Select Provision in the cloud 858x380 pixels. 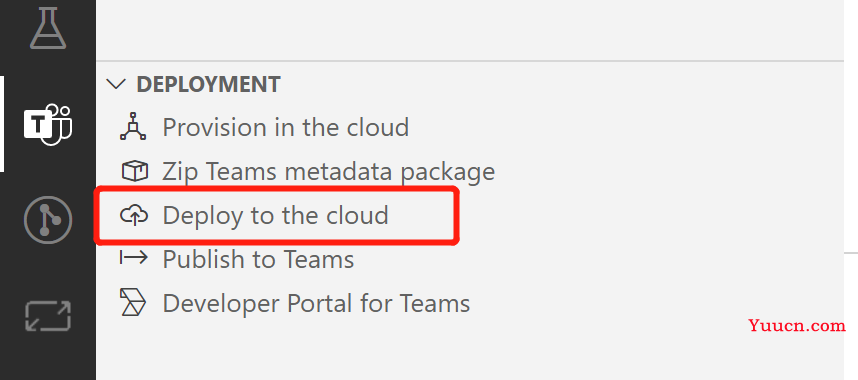[x=286, y=127]
